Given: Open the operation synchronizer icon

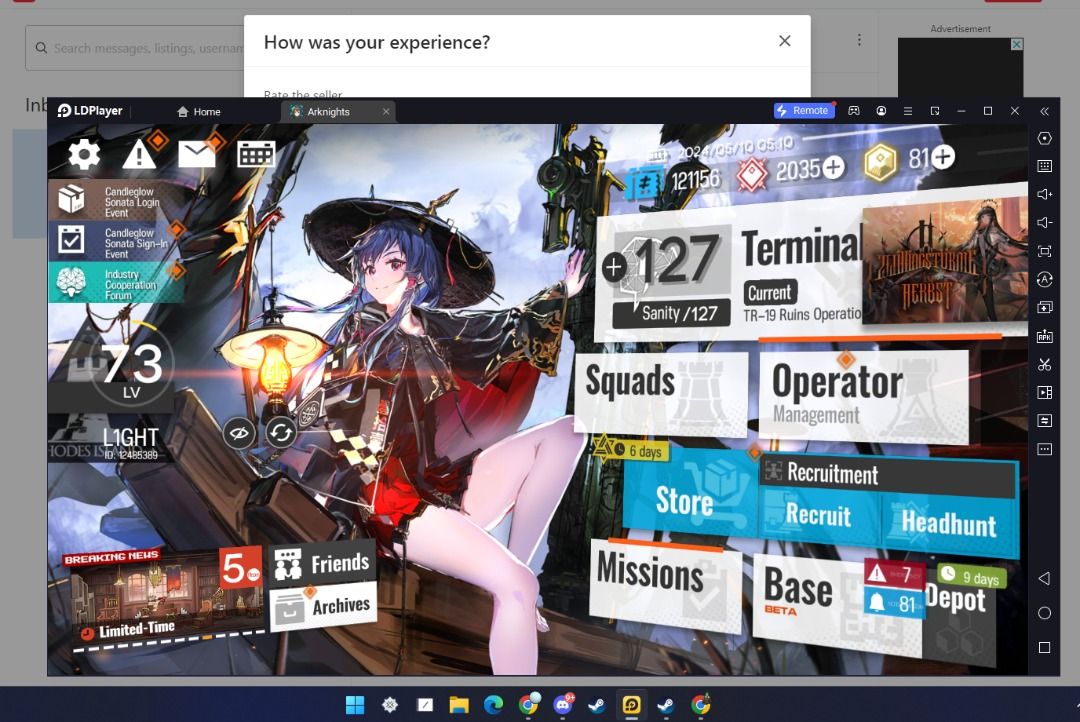Looking at the screenshot, I should pyautogui.click(x=1044, y=279).
